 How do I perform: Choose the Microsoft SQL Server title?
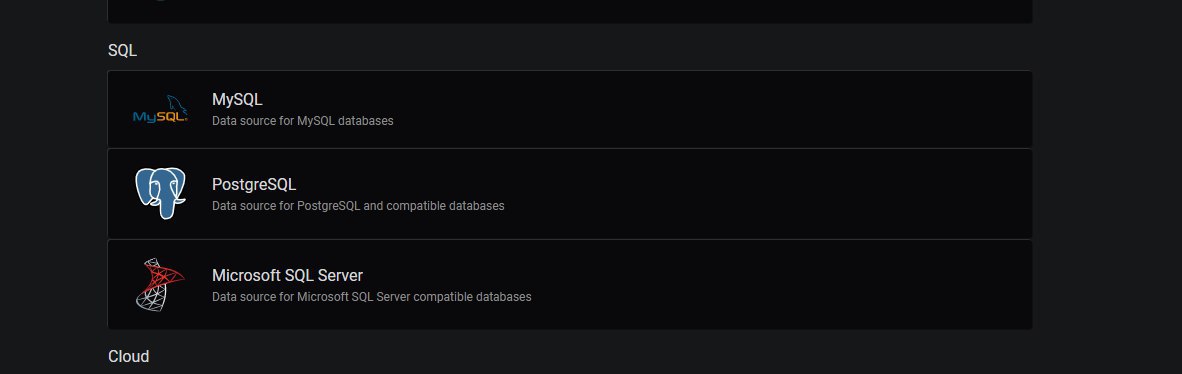(x=287, y=275)
